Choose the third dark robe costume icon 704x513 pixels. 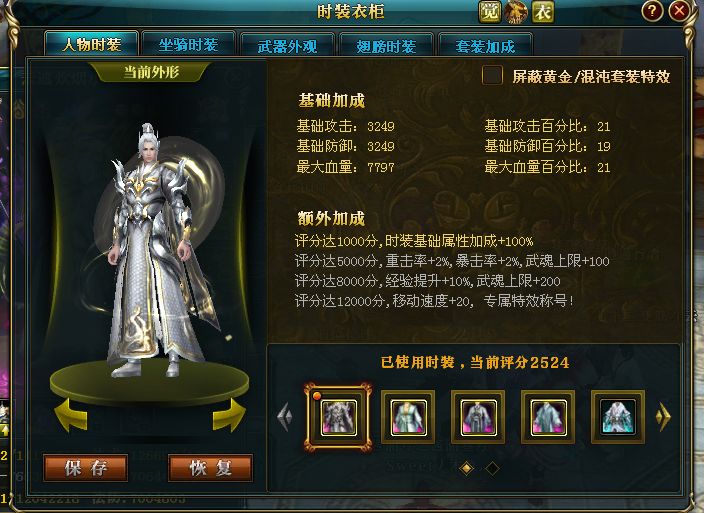click(x=478, y=417)
